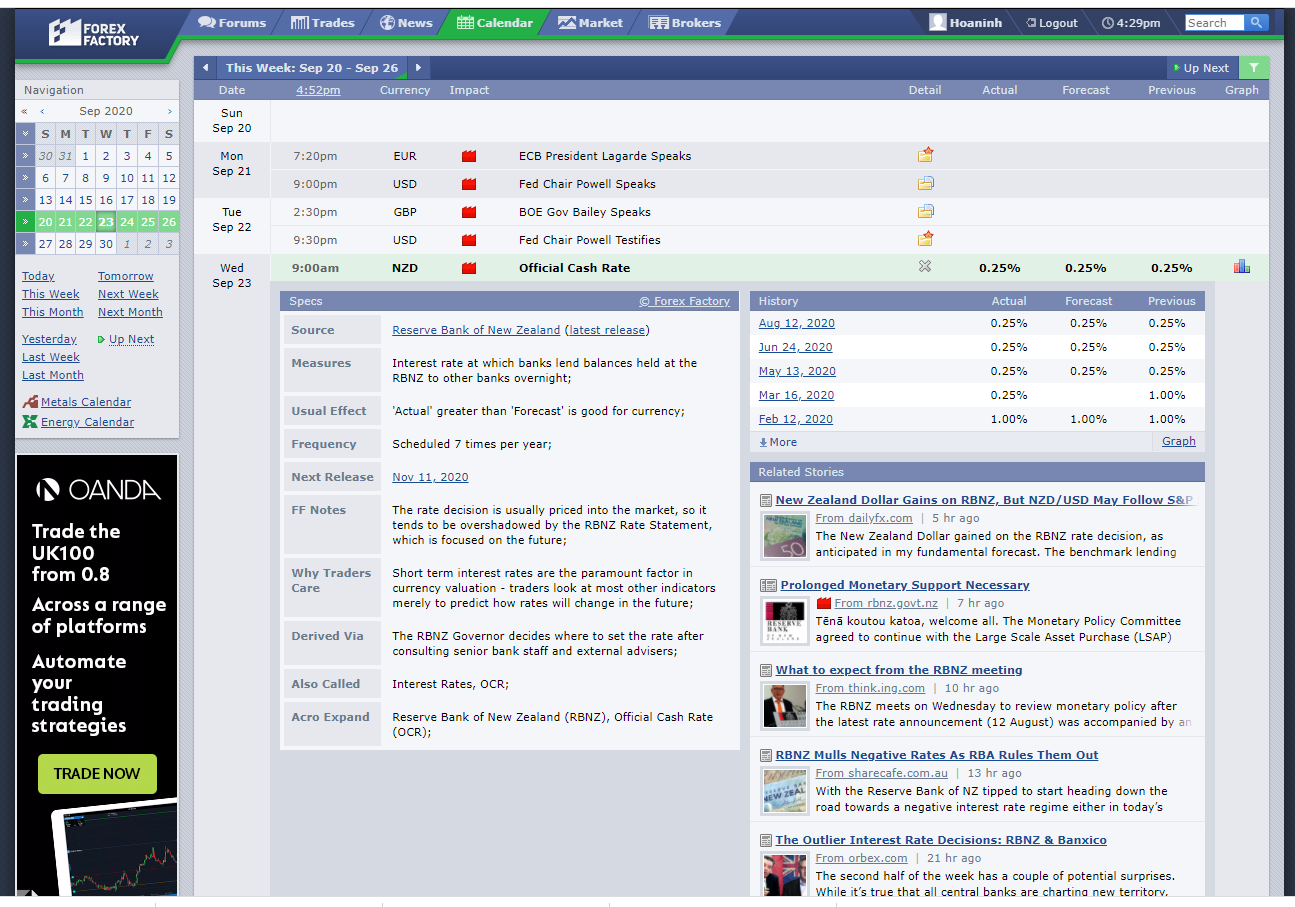Open the history Graph link
Screen dimensions: 1295x907
click(x=1179, y=441)
